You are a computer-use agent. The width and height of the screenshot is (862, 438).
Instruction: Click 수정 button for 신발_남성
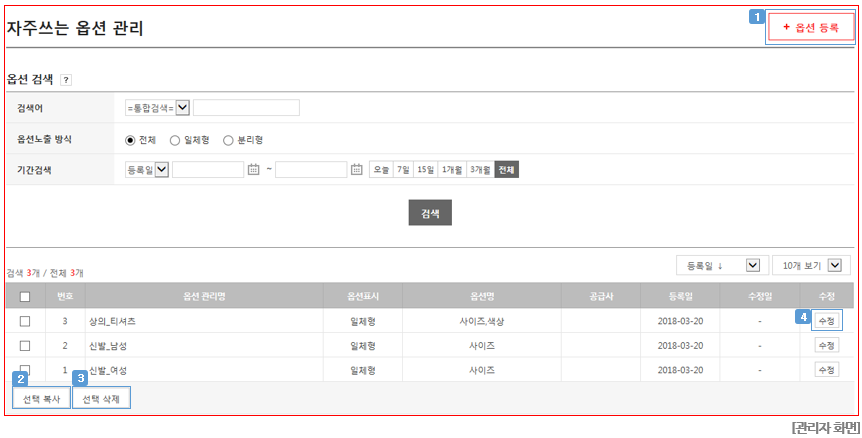pos(827,345)
